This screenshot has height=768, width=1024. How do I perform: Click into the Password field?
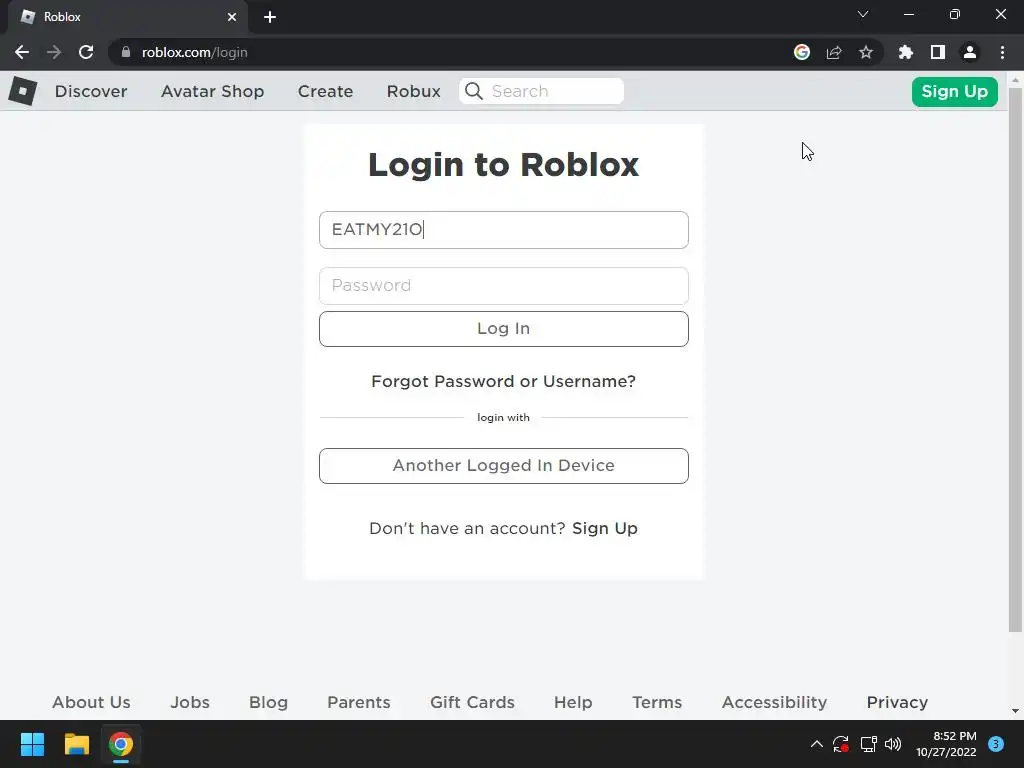pyautogui.click(x=504, y=285)
